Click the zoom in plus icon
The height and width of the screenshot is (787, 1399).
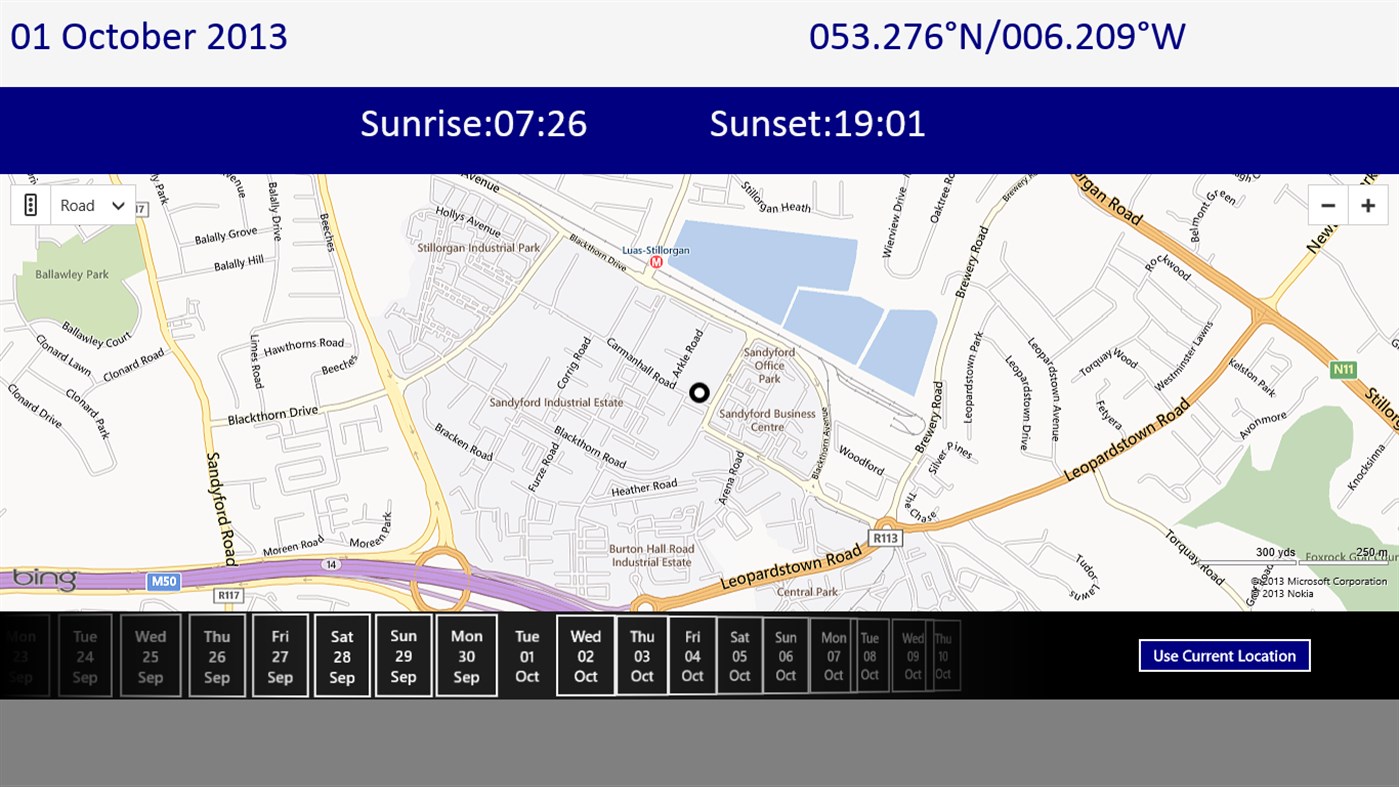pos(1368,204)
